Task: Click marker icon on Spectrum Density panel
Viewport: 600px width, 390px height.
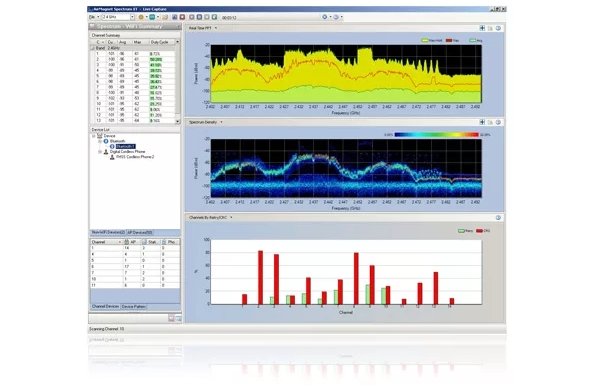Action: (482, 122)
